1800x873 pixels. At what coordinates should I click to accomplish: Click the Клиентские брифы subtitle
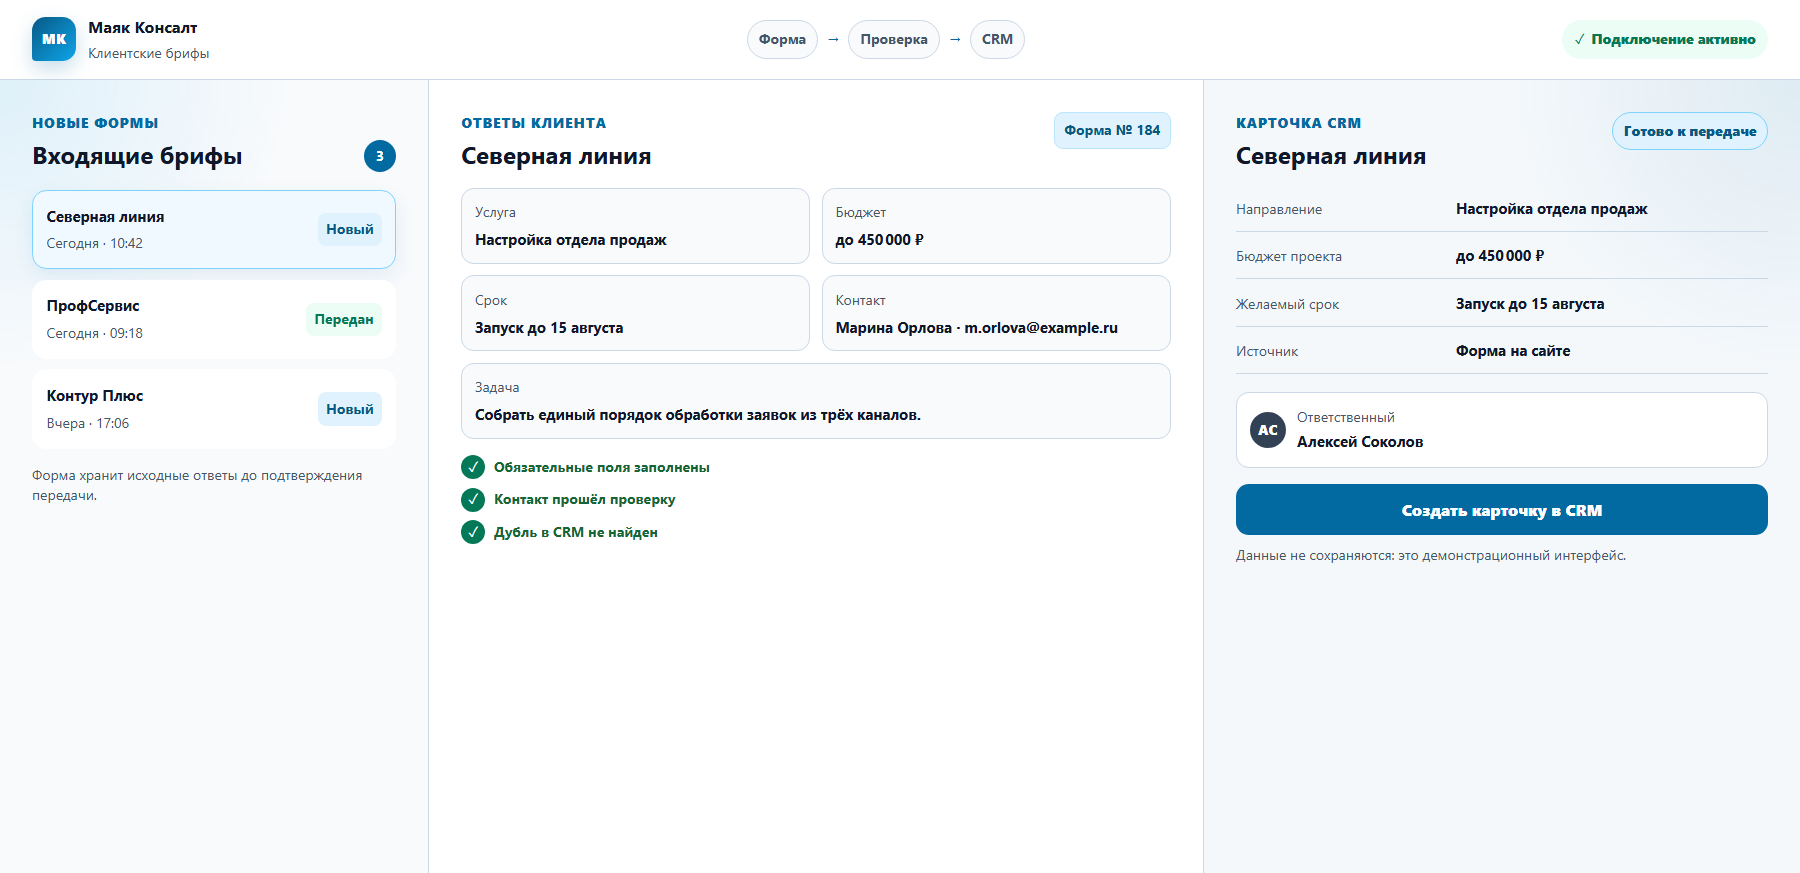149,54
